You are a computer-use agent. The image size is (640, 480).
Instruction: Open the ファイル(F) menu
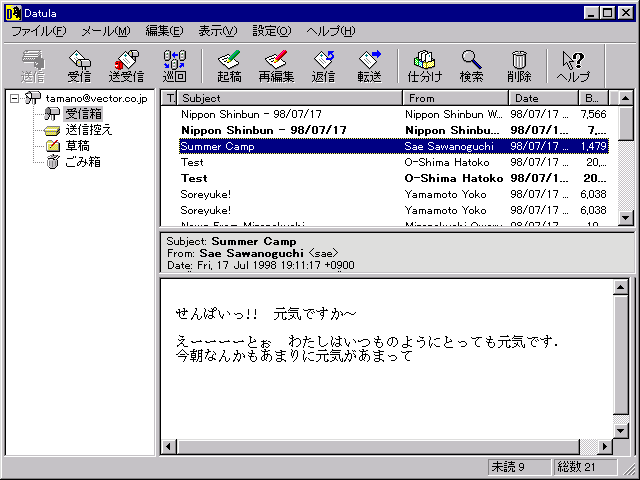[x=39, y=31]
